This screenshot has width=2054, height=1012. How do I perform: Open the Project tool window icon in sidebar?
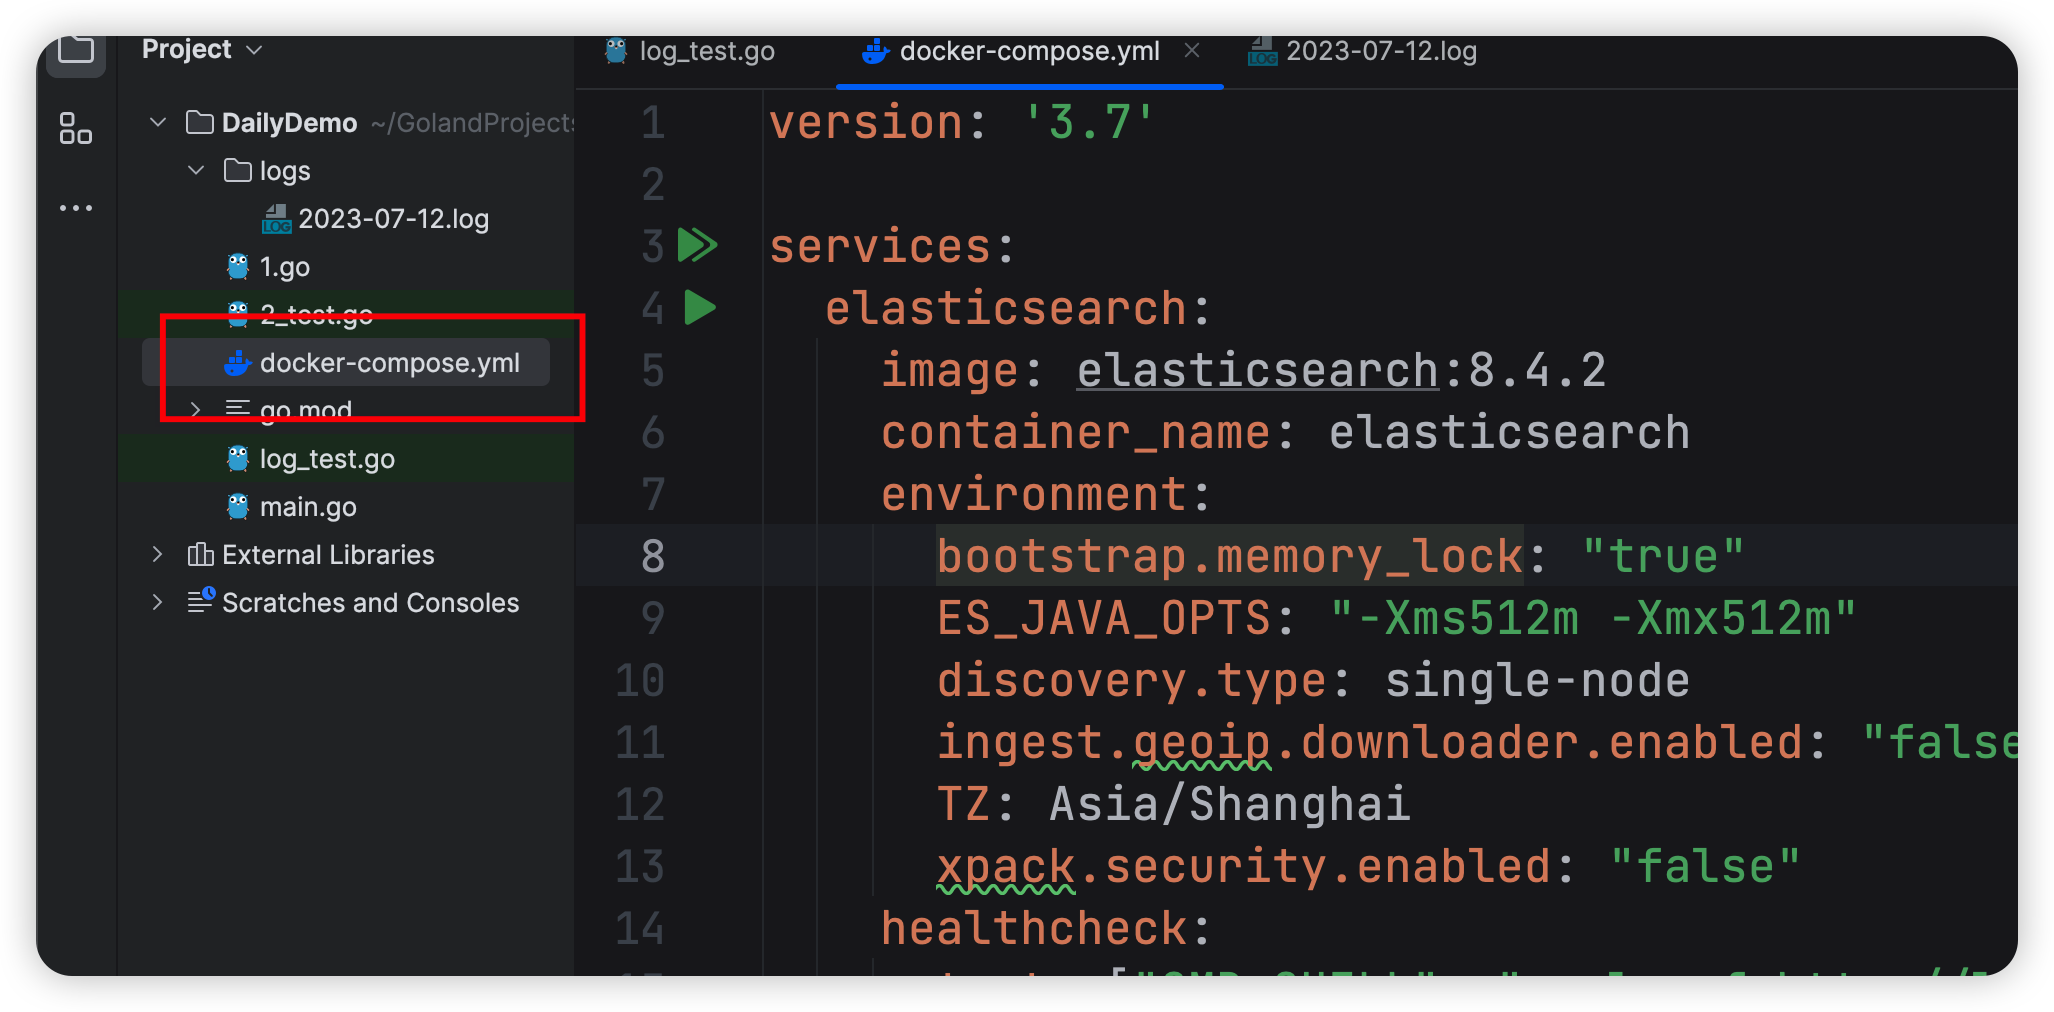(x=75, y=52)
